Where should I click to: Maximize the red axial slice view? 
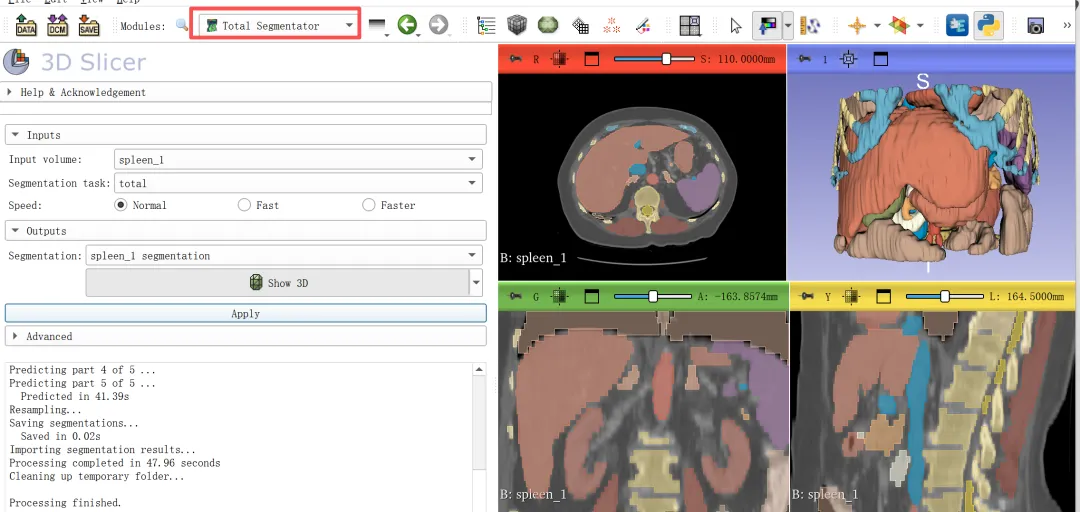(591, 59)
